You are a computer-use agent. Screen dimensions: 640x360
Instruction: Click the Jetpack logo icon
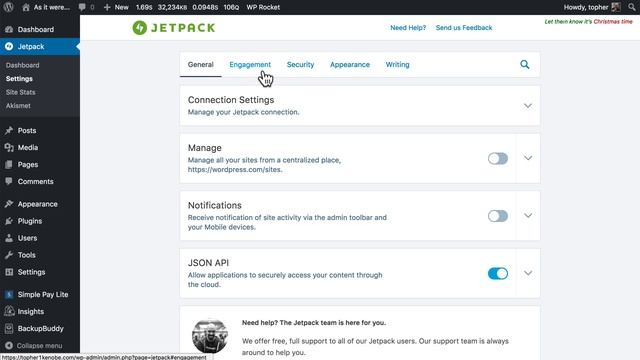click(x=140, y=28)
